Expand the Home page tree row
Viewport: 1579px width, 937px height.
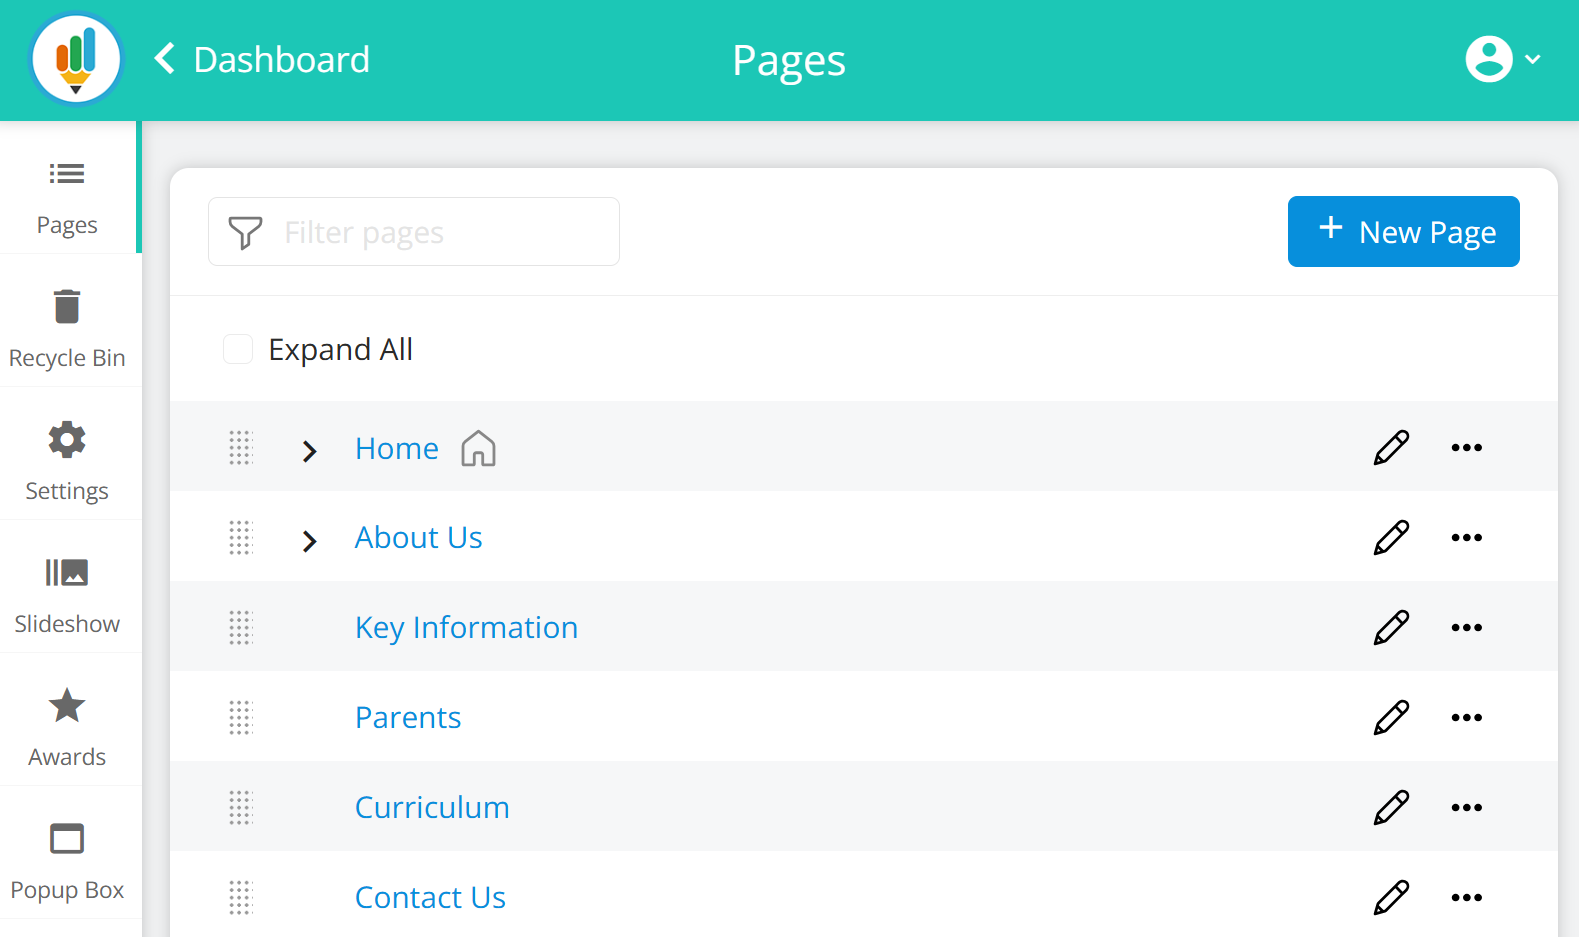[x=309, y=451]
